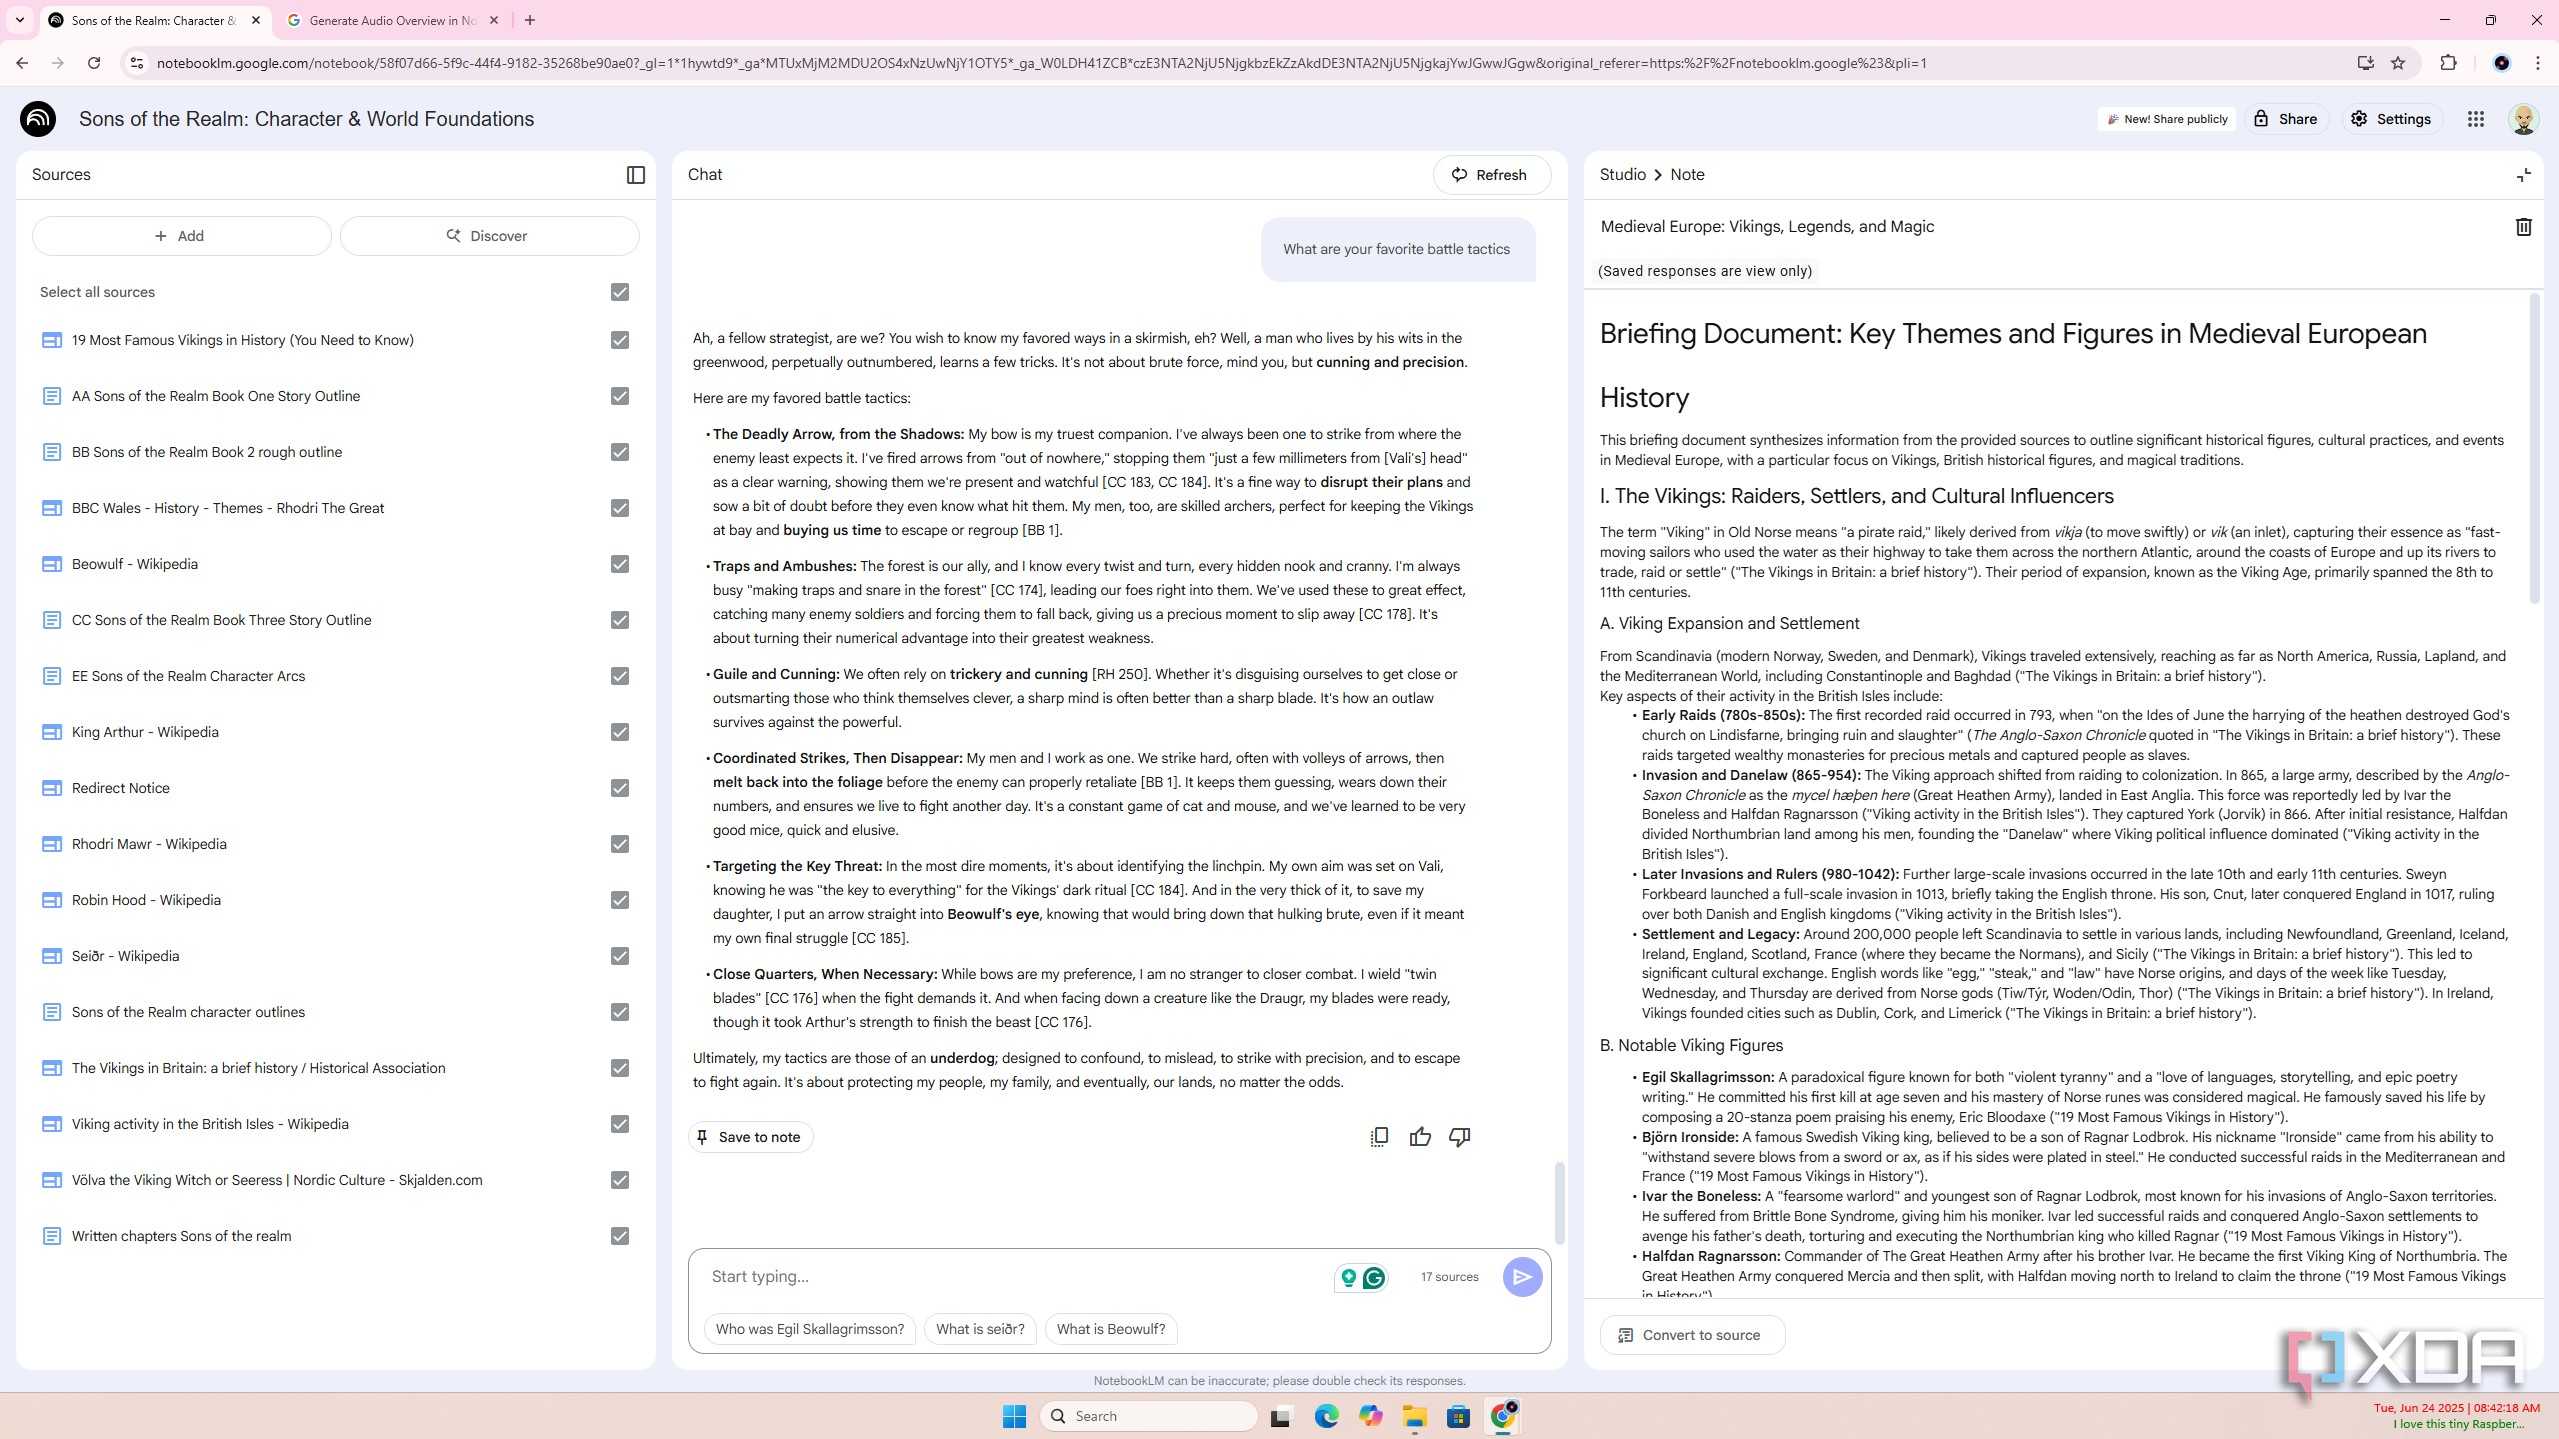Uncheck the Beowulf - Wikipedia source
The image size is (2559, 1439).
[620, 564]
